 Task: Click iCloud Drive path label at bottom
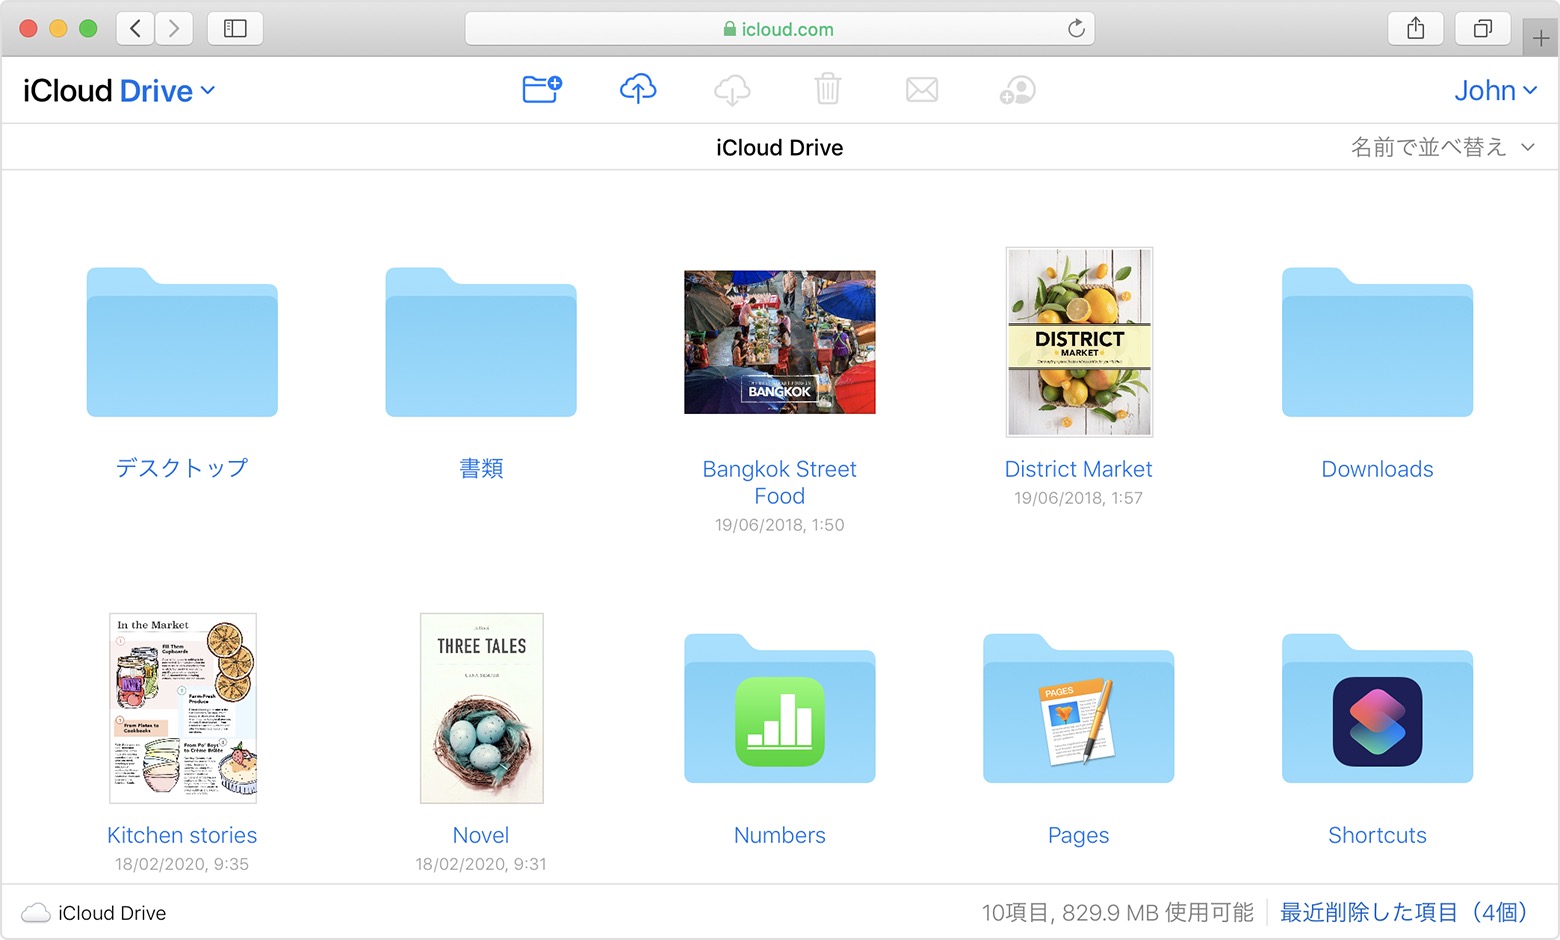tap(112, 913)
